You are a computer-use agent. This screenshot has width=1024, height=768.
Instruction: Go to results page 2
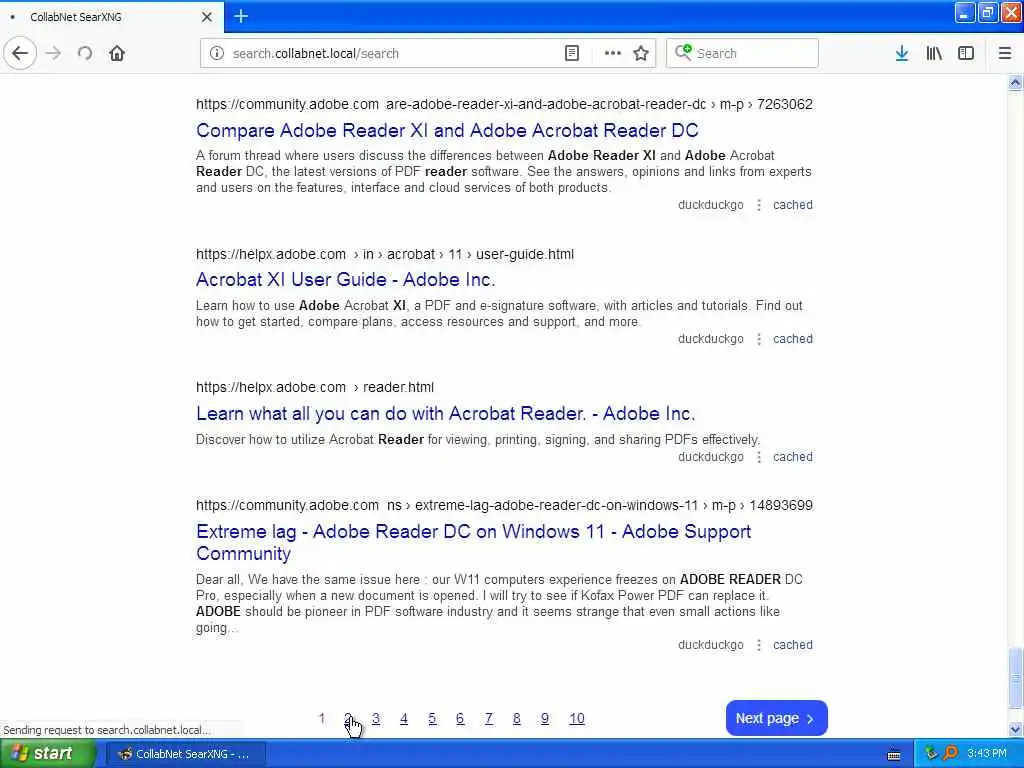click(x=348, y=718)
